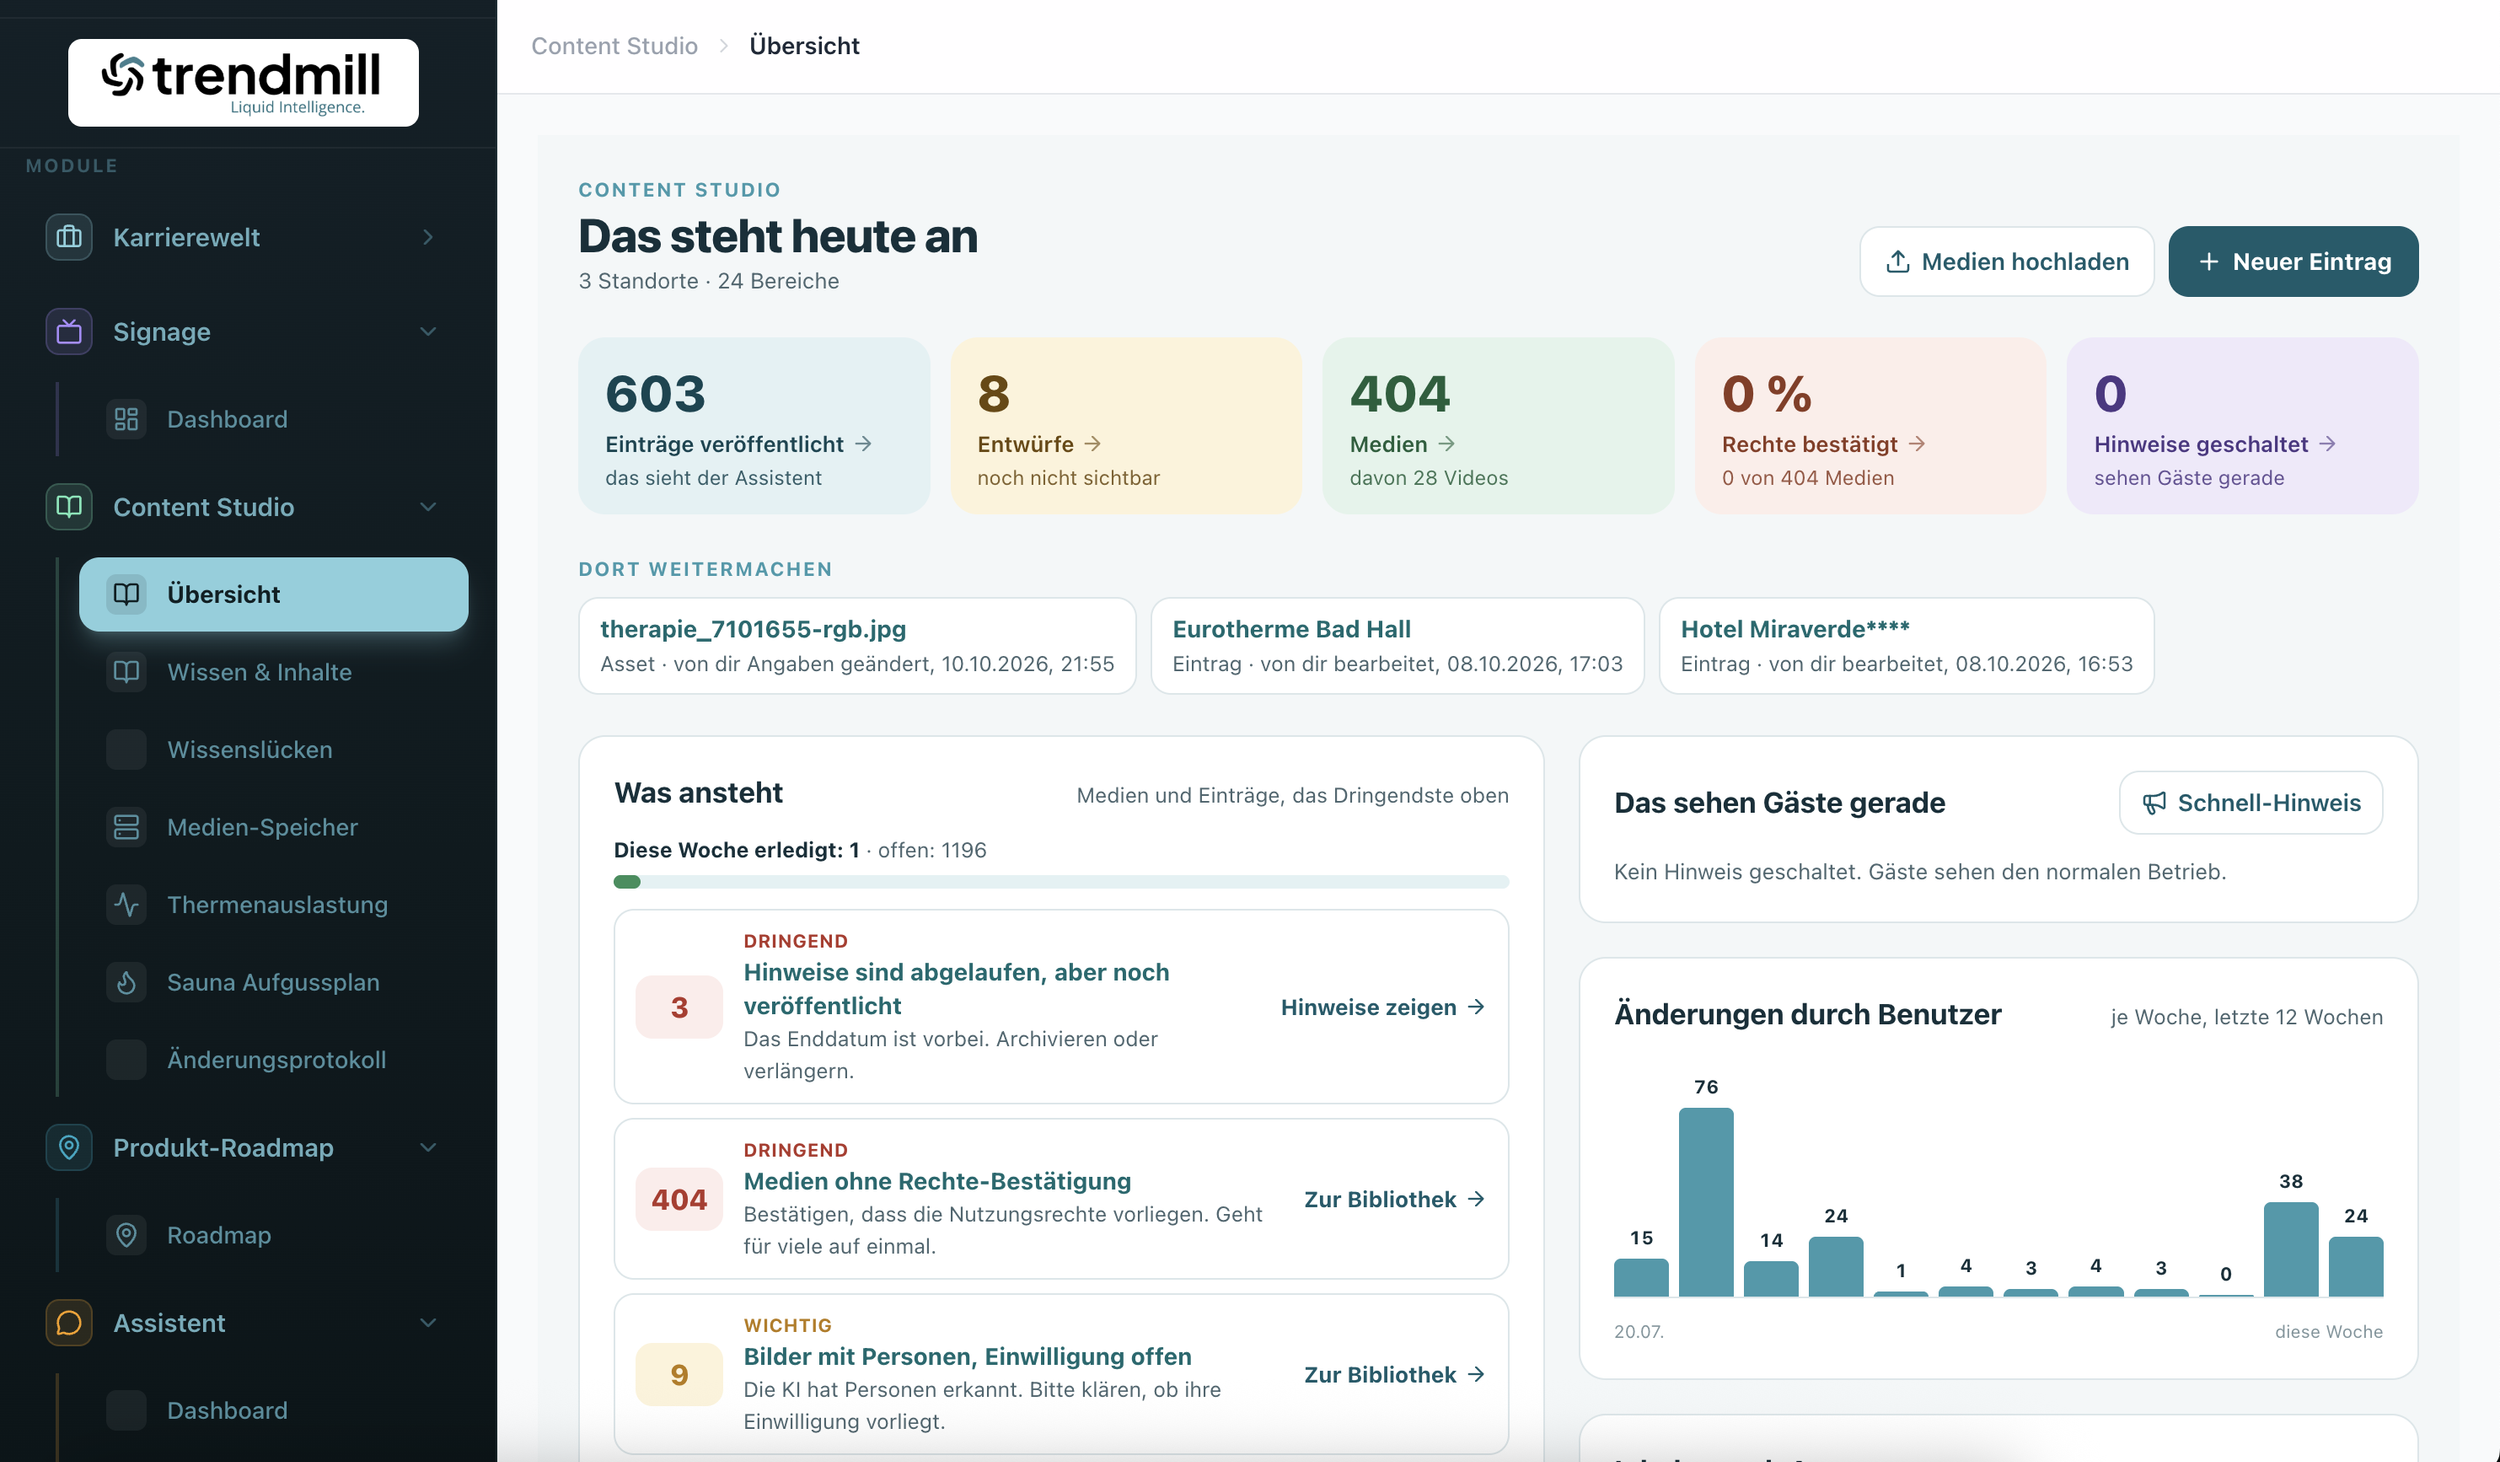Click the Medien-Speicher server icon
This screenshot has width=2500, height=1462.
(x=126, y=826)
